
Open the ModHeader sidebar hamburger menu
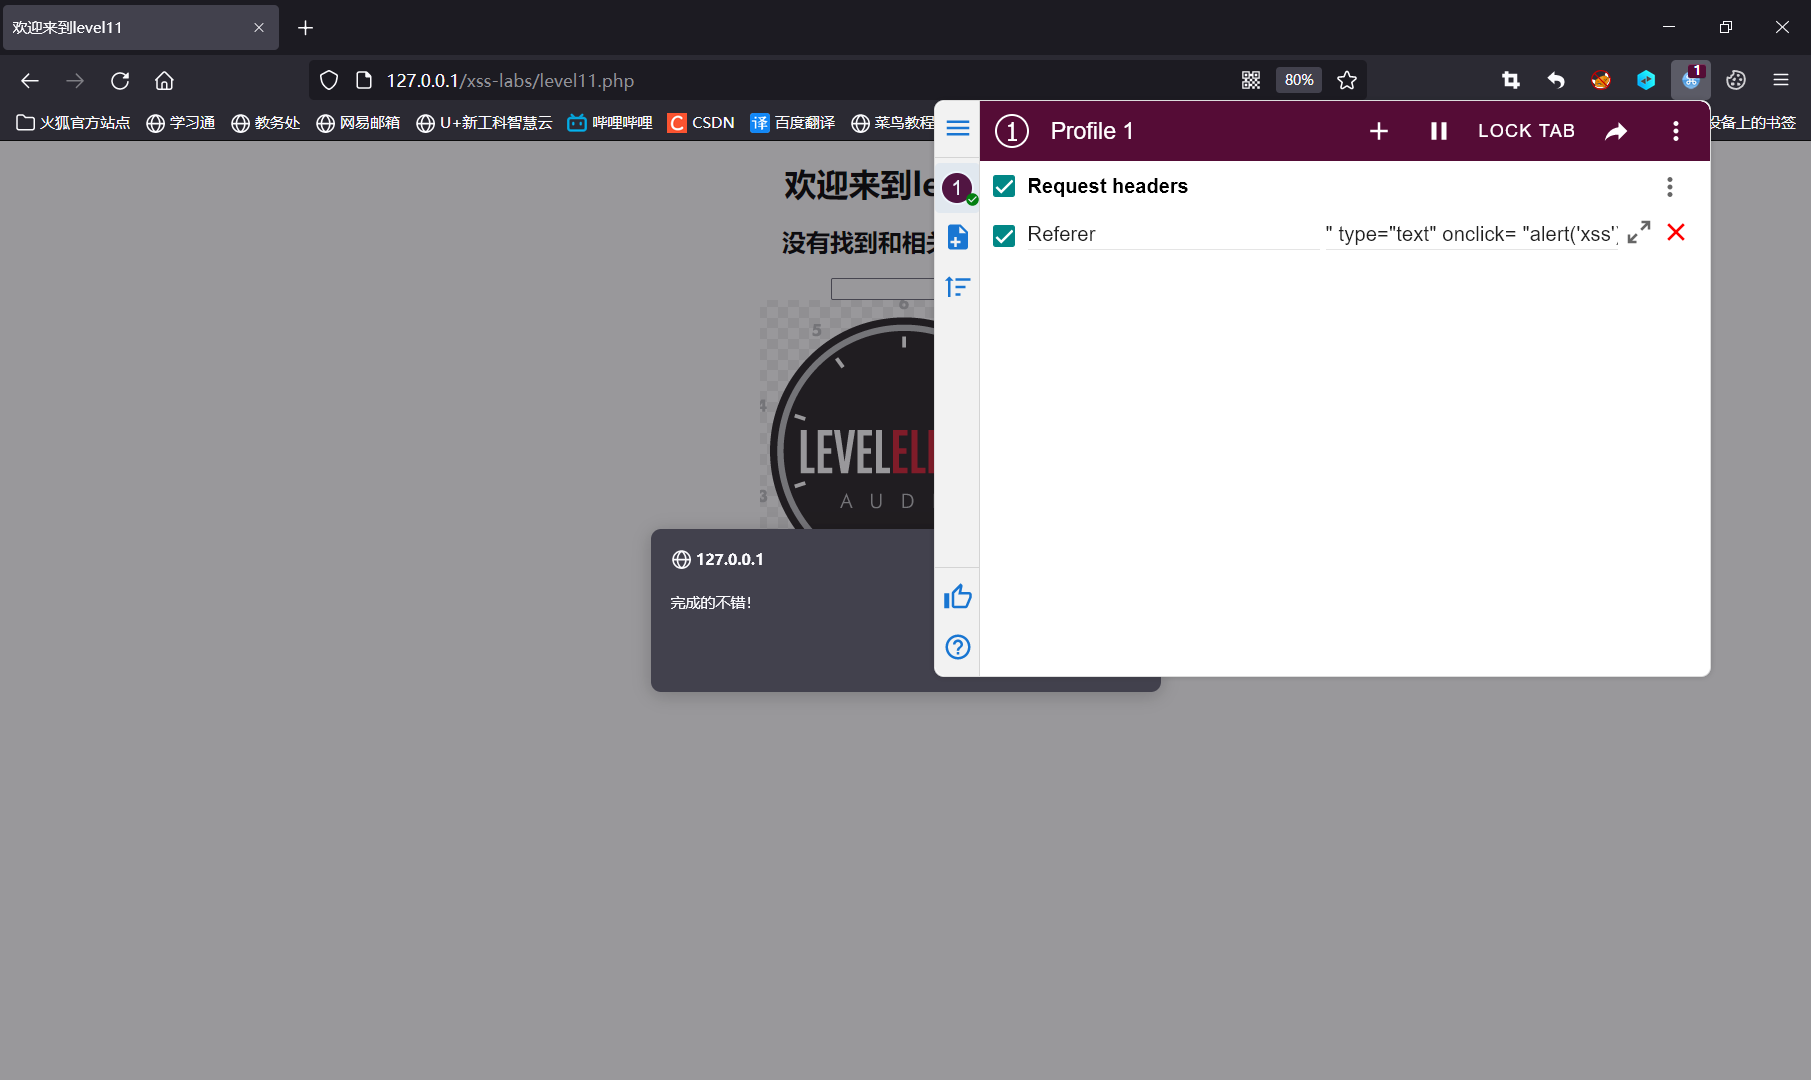(x=957, y=128)
